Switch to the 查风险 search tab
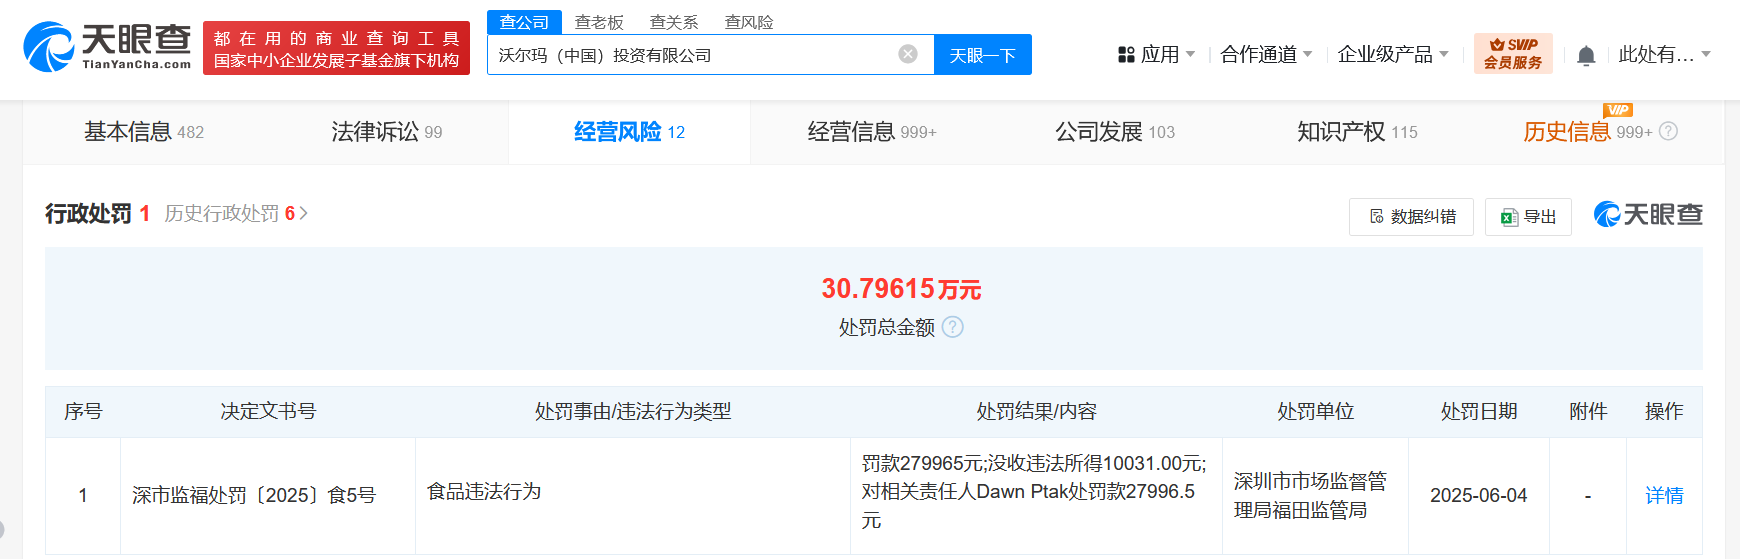Image resolution: width=1740 pixels, height=559 pixels. click(x=749, y=22)
